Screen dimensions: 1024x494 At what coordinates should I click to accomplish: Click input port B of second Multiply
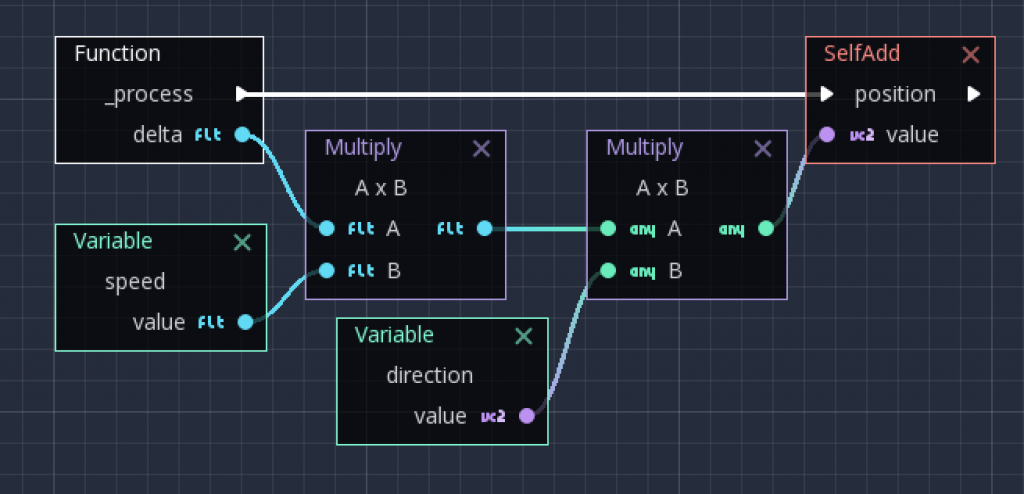pos(608,269)
